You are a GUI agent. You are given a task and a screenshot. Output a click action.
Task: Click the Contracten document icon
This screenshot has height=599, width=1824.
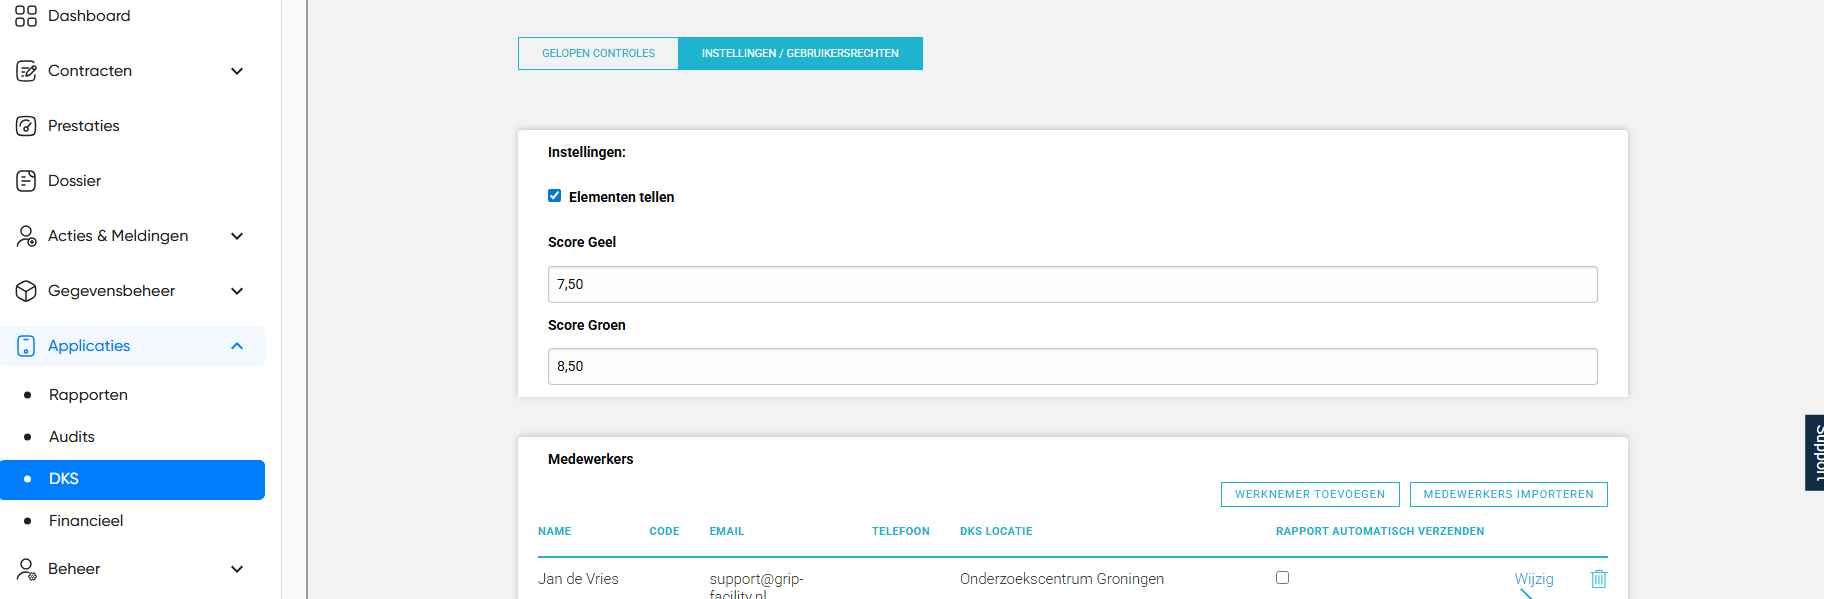point(26,71)
